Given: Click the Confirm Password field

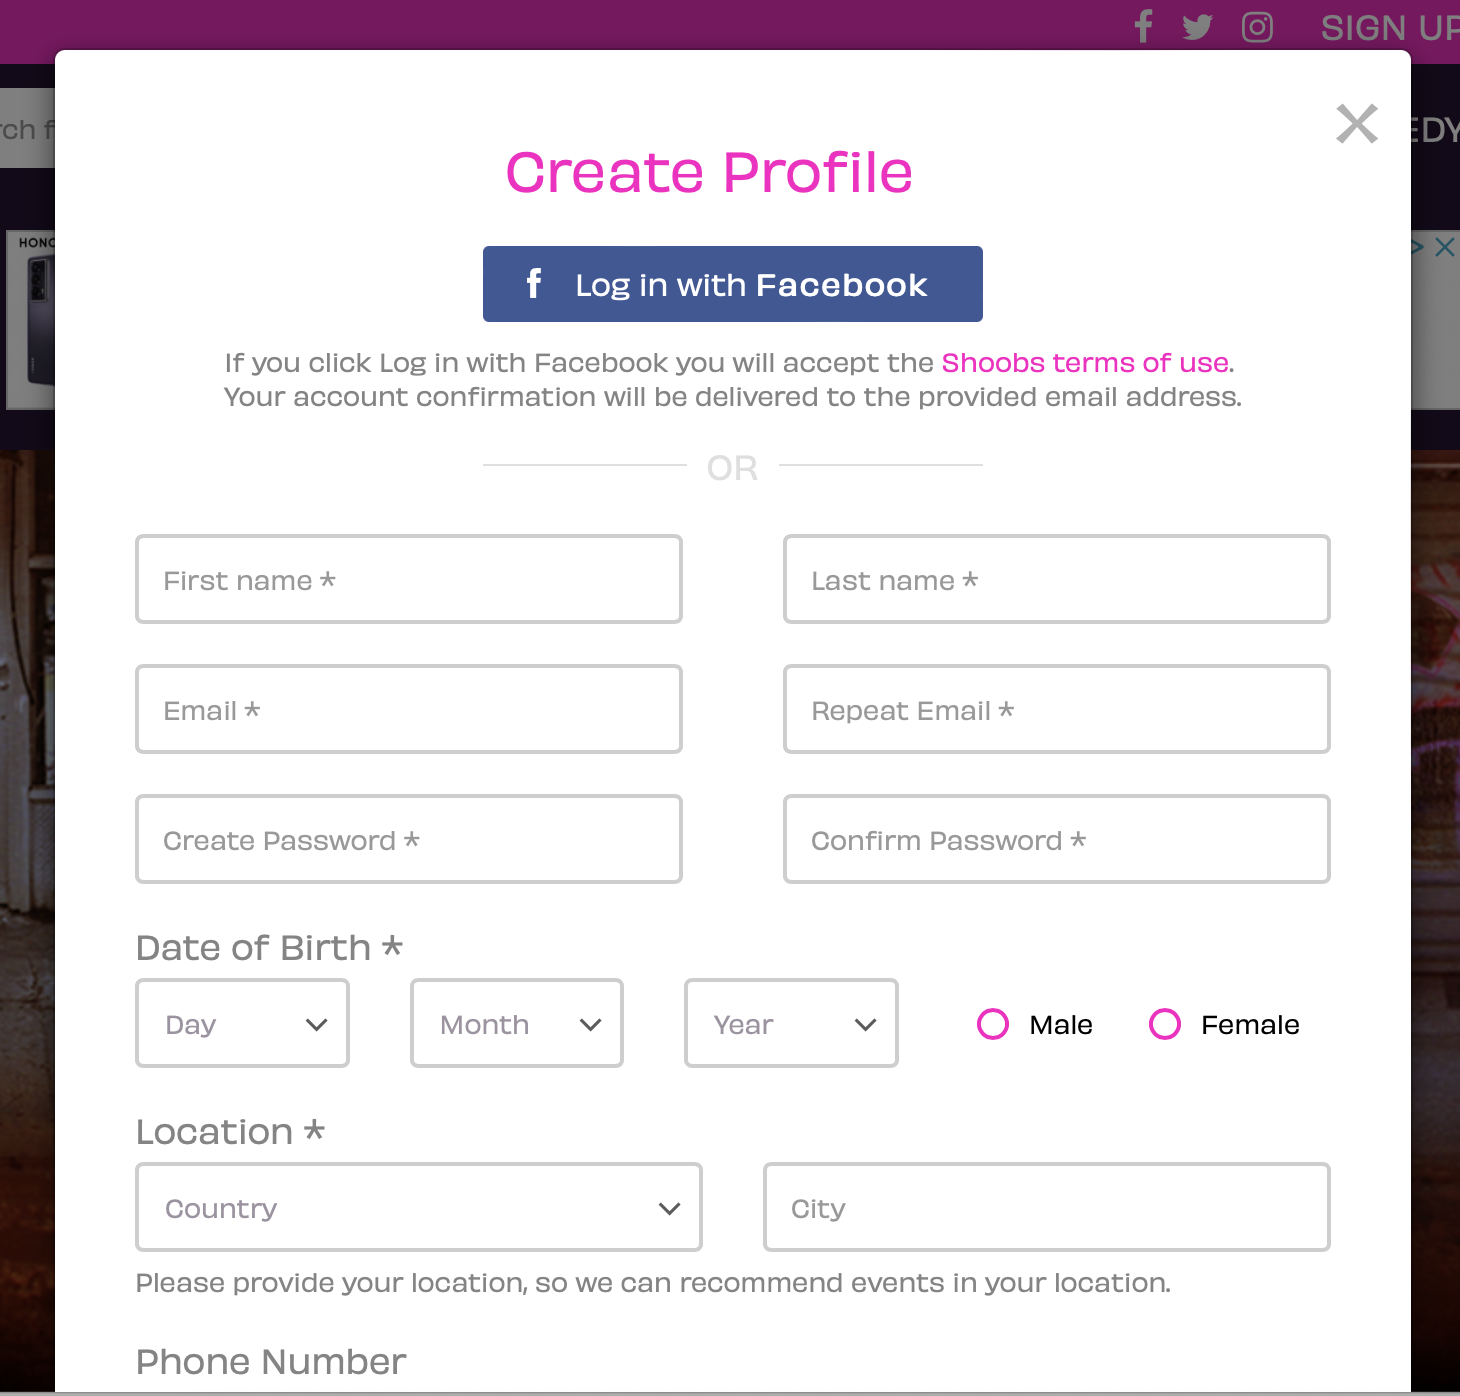Looking at the screenshot, I should [1057, 839].
